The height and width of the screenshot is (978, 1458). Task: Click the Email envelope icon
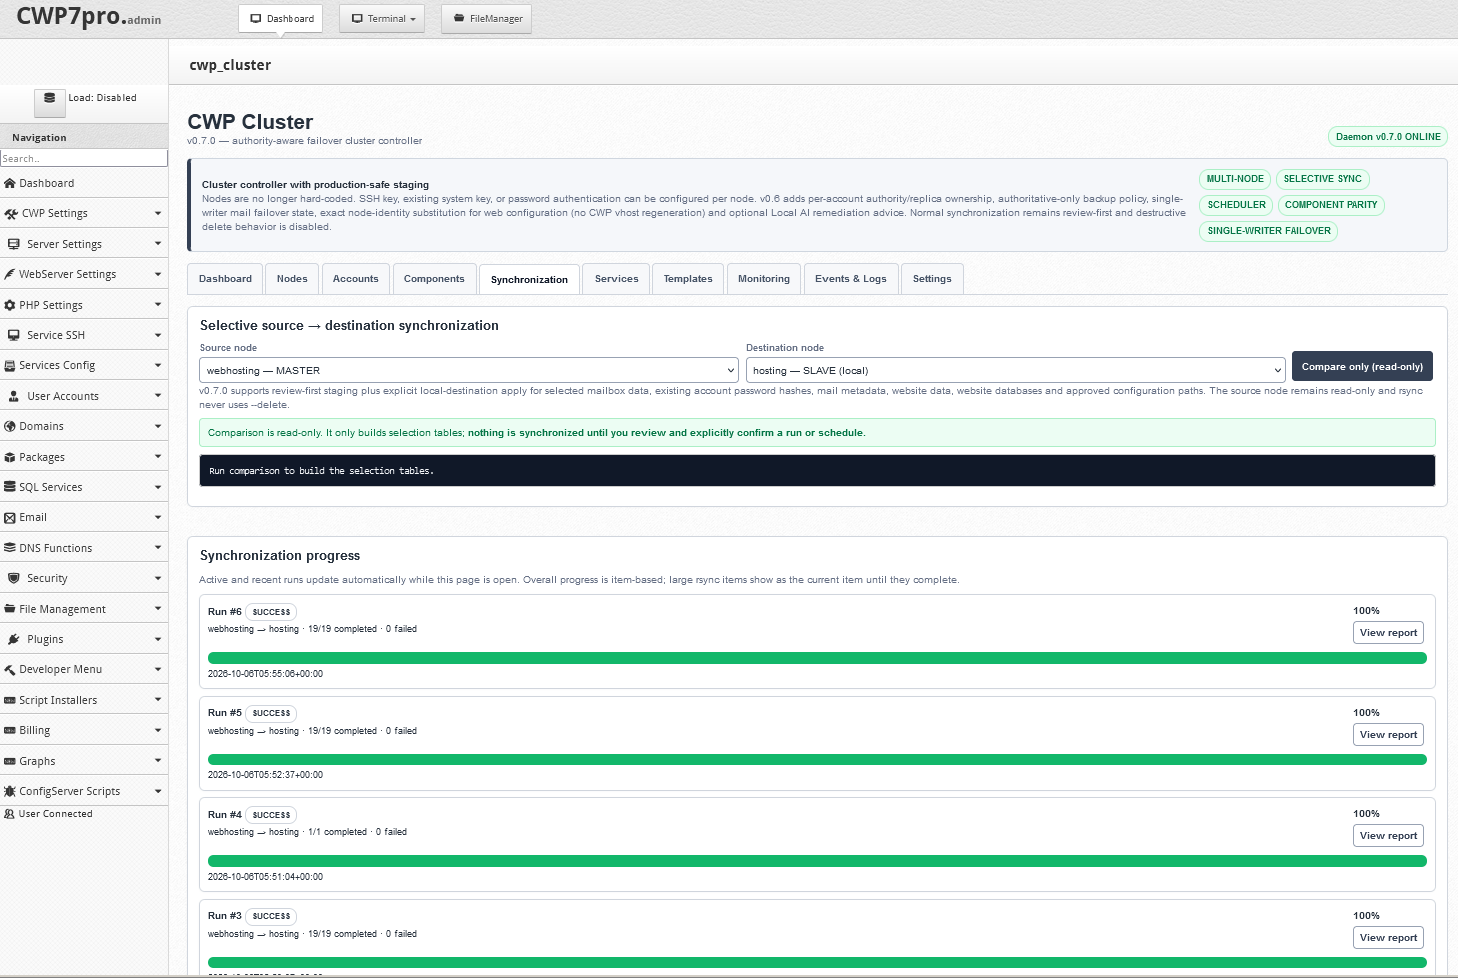point(10,517)
